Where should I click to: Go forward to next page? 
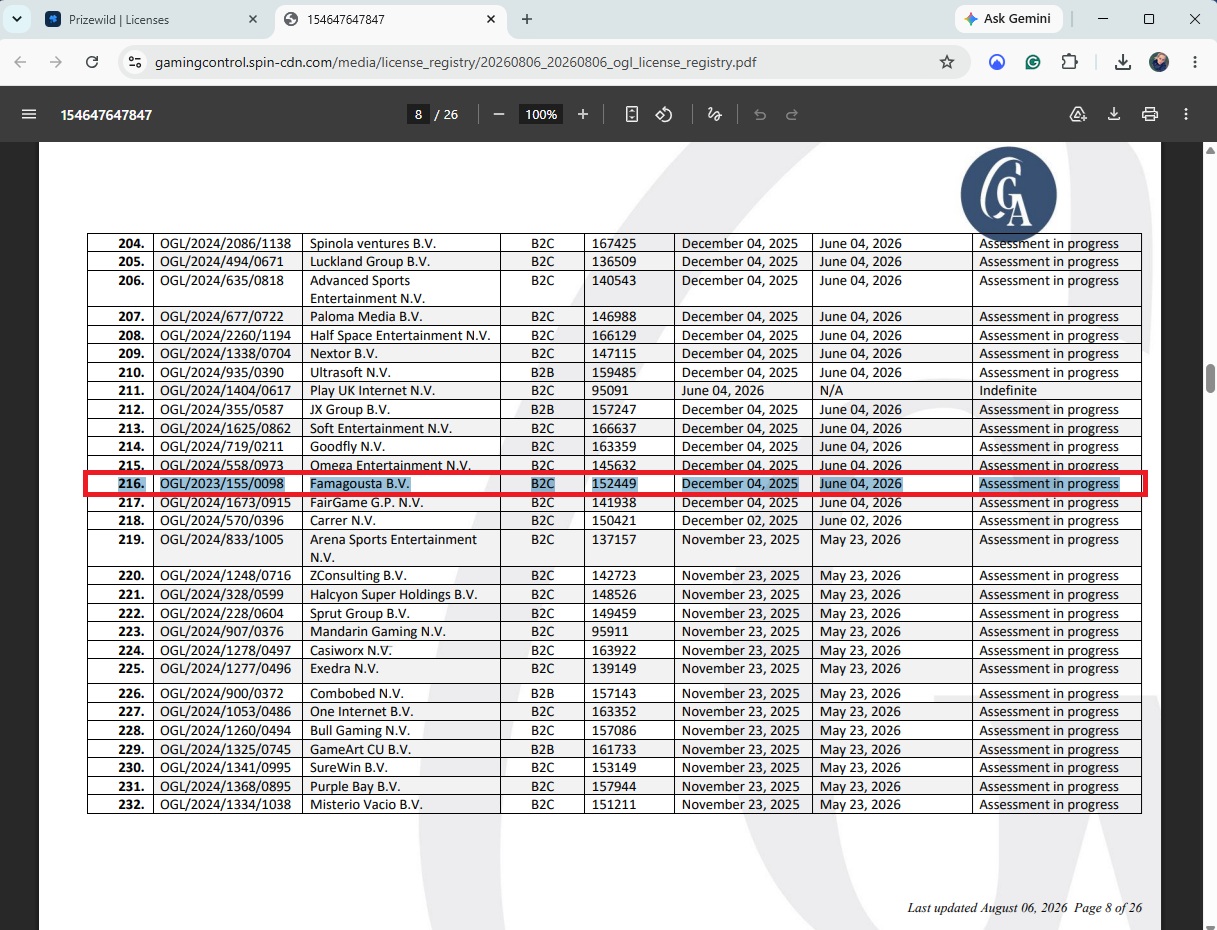click(x=56, y=62)
